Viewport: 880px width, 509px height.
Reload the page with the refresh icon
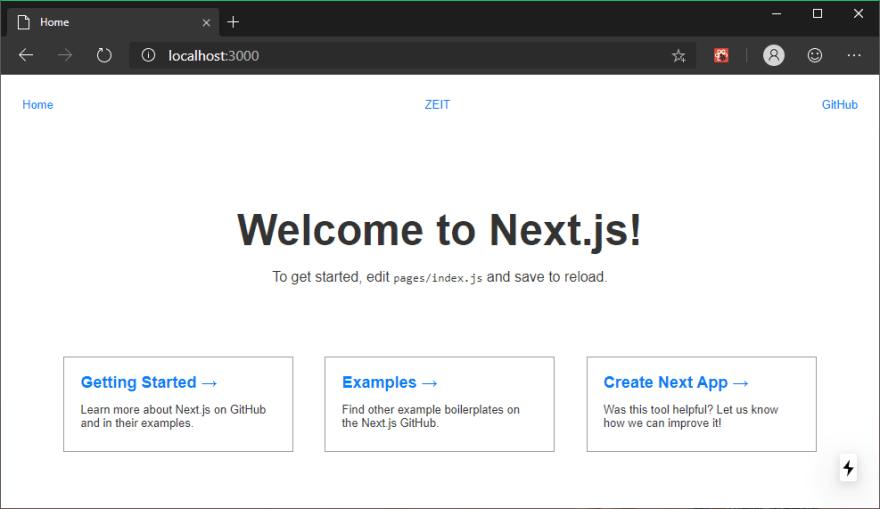tap(104, 55)
